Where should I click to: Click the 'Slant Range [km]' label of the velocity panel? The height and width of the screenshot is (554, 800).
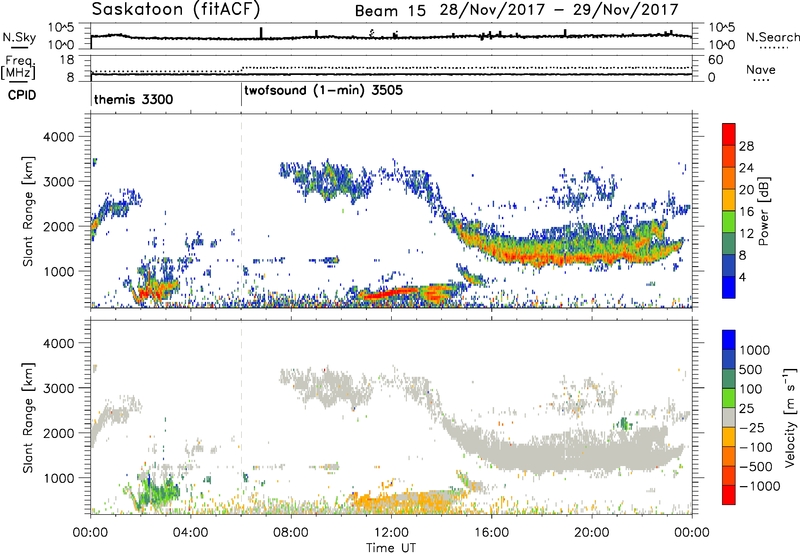28,417
